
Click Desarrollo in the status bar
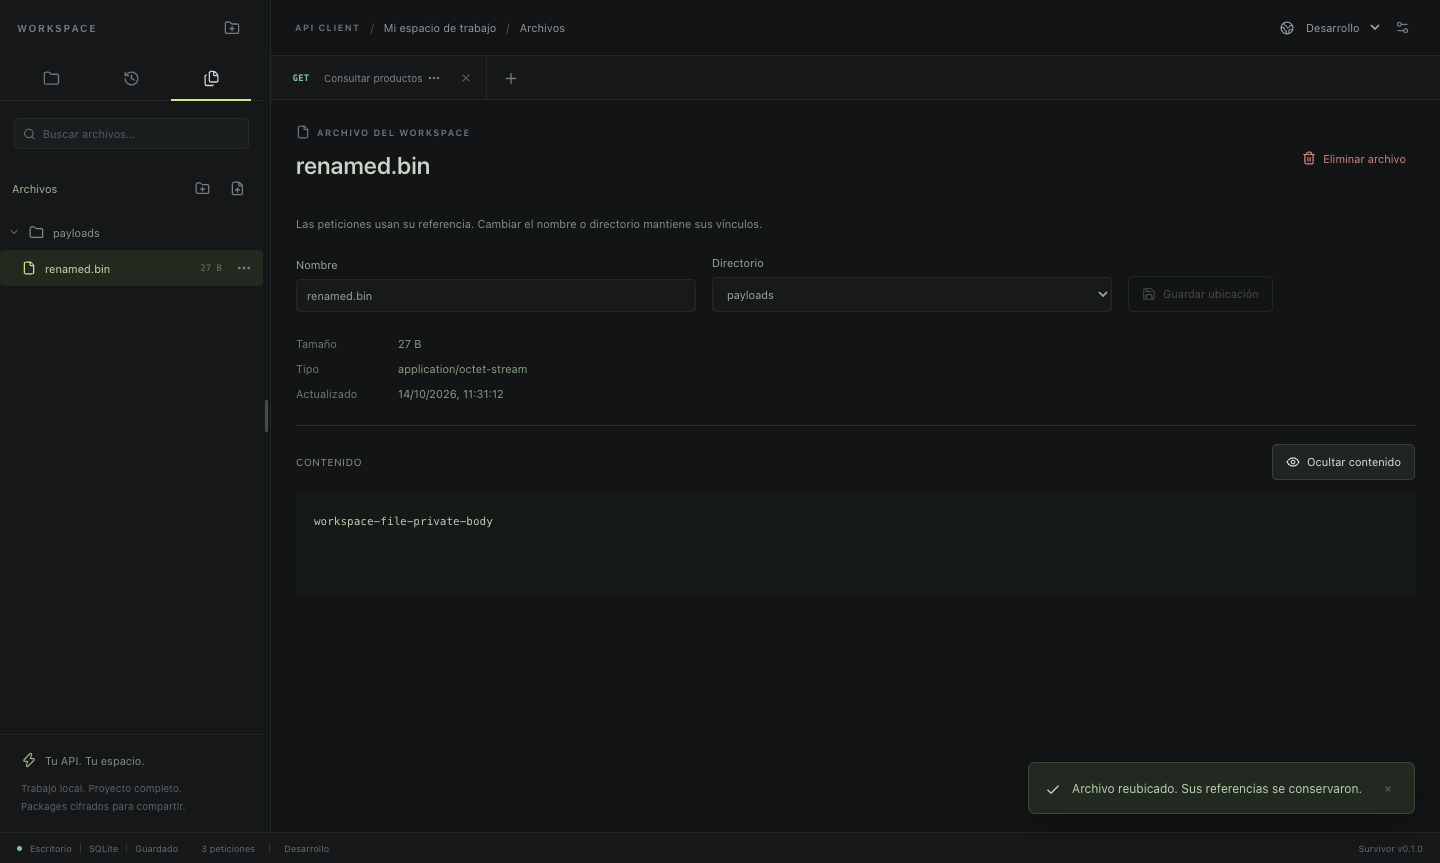click(306, 849)
